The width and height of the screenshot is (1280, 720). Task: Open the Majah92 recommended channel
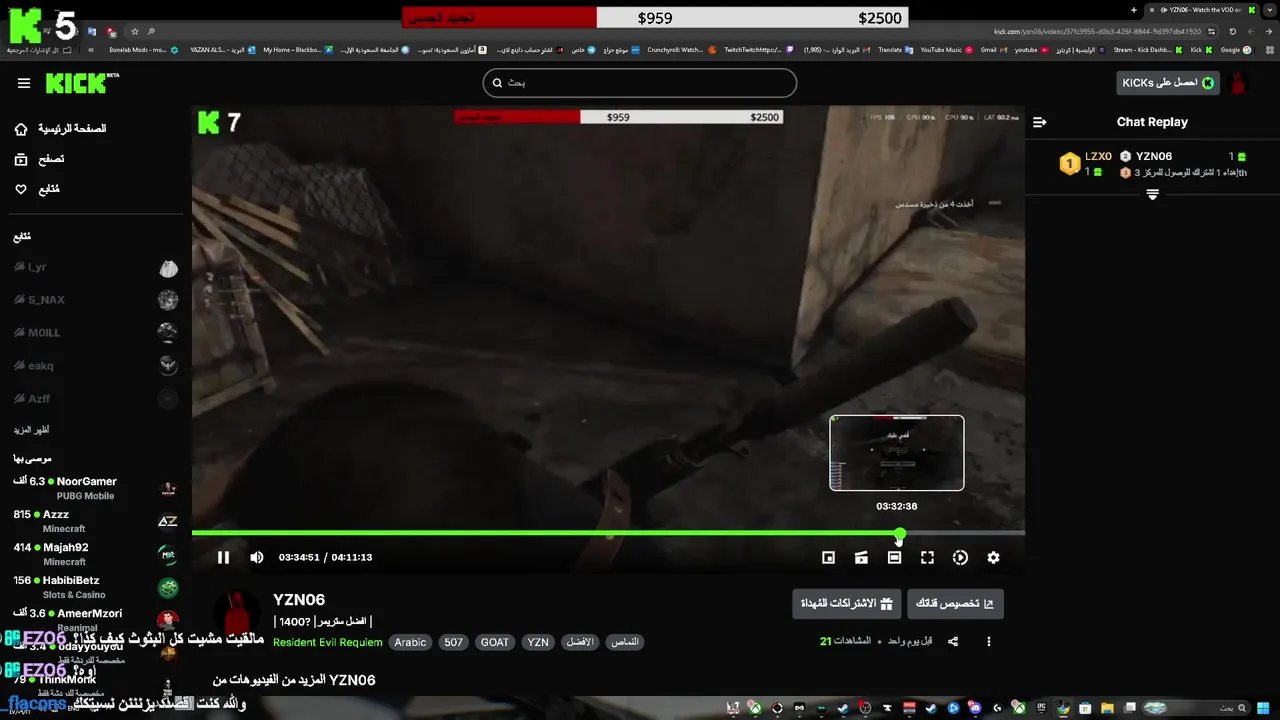[x=95, y=554]
